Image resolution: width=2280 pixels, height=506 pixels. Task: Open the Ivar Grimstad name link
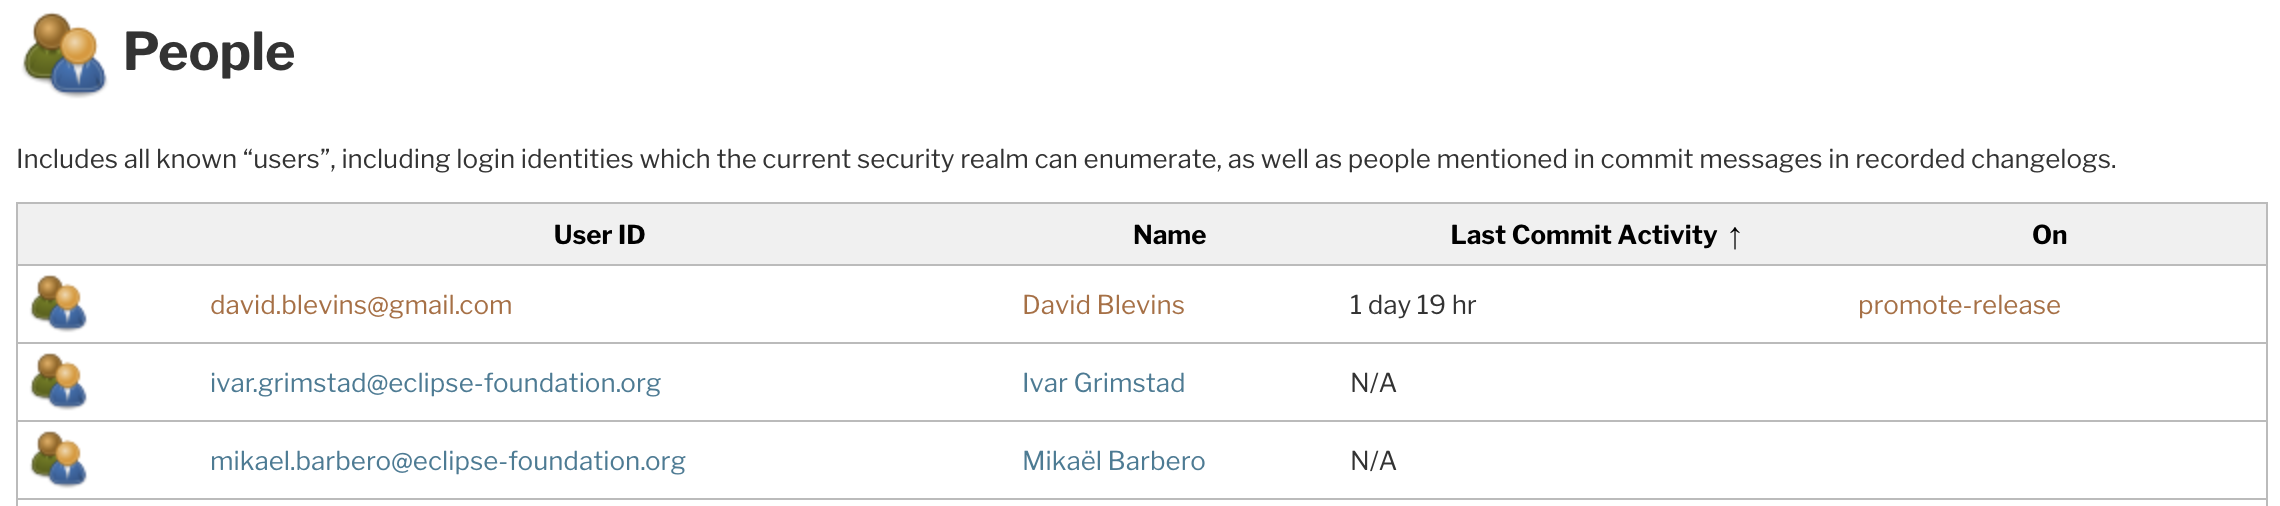(x=1103, y=383)
